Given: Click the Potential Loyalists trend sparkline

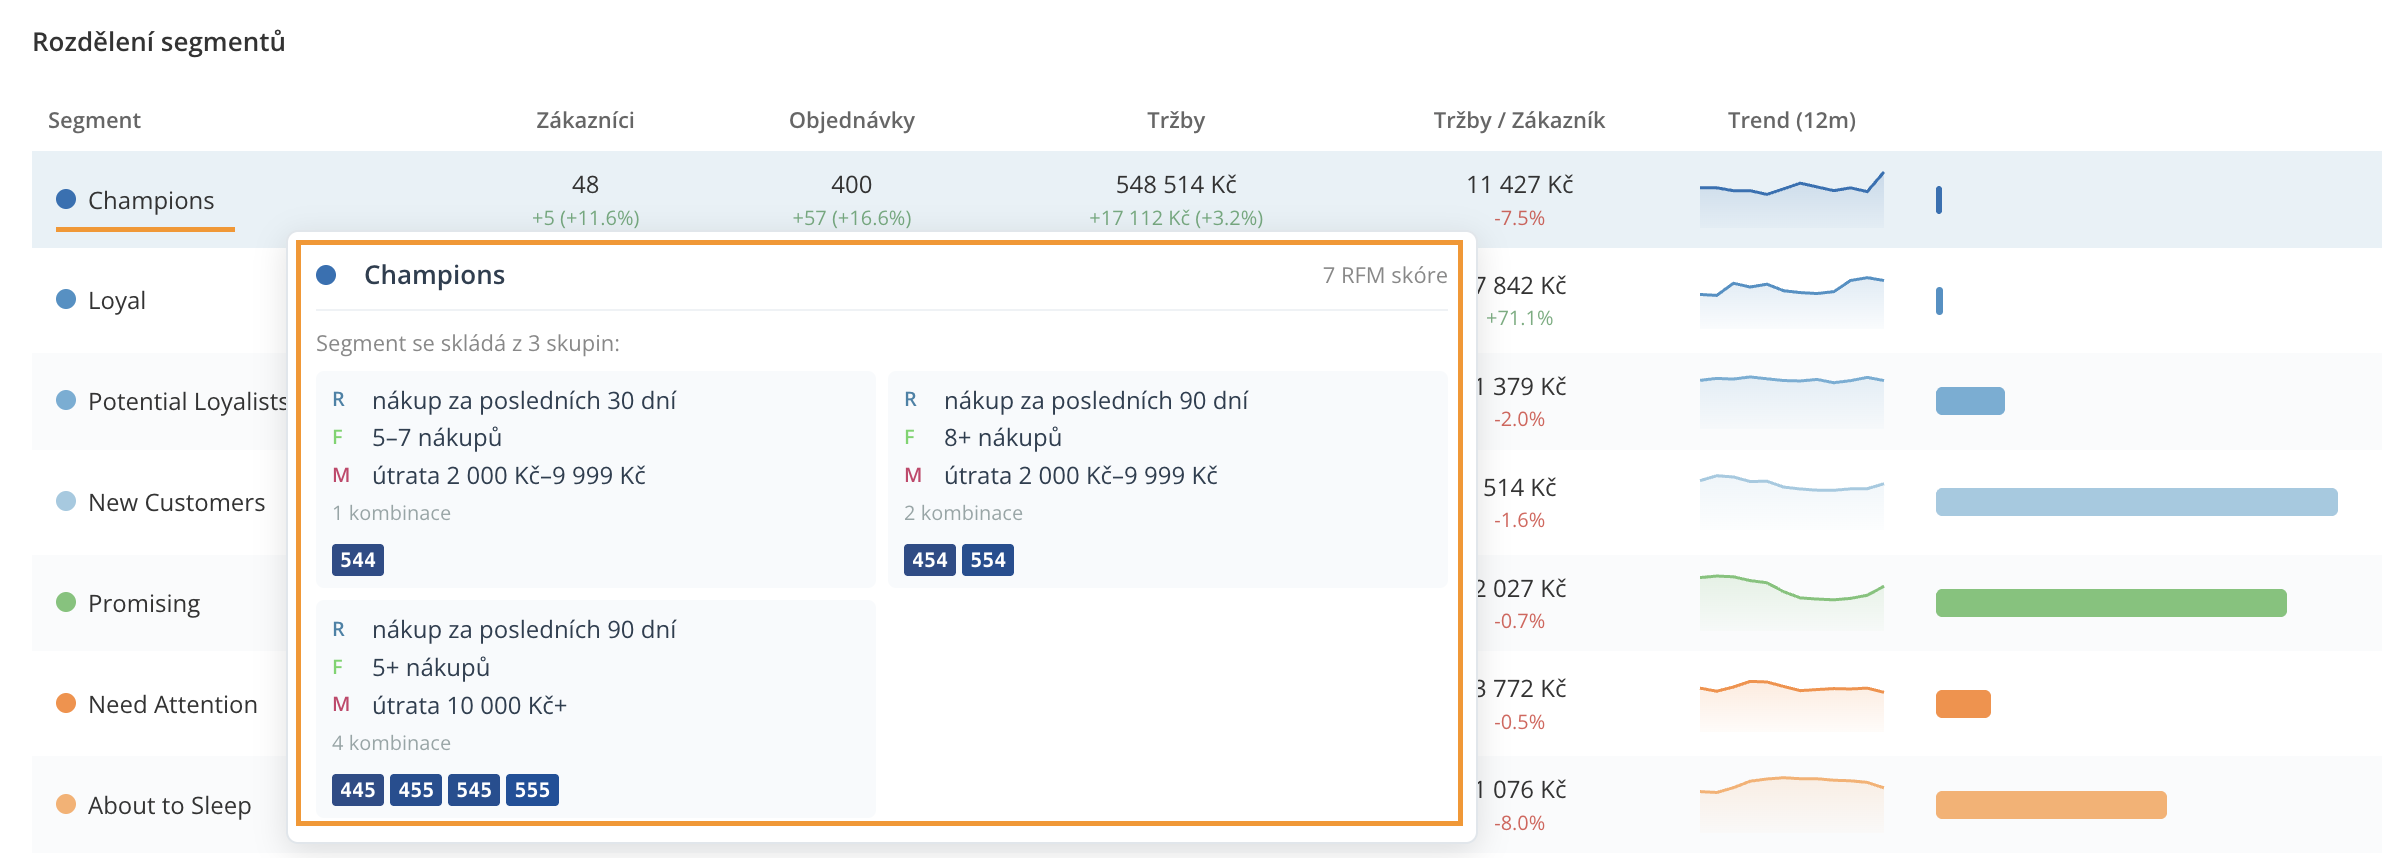Looking at the screenshot, I should (x=1792, y=402).
